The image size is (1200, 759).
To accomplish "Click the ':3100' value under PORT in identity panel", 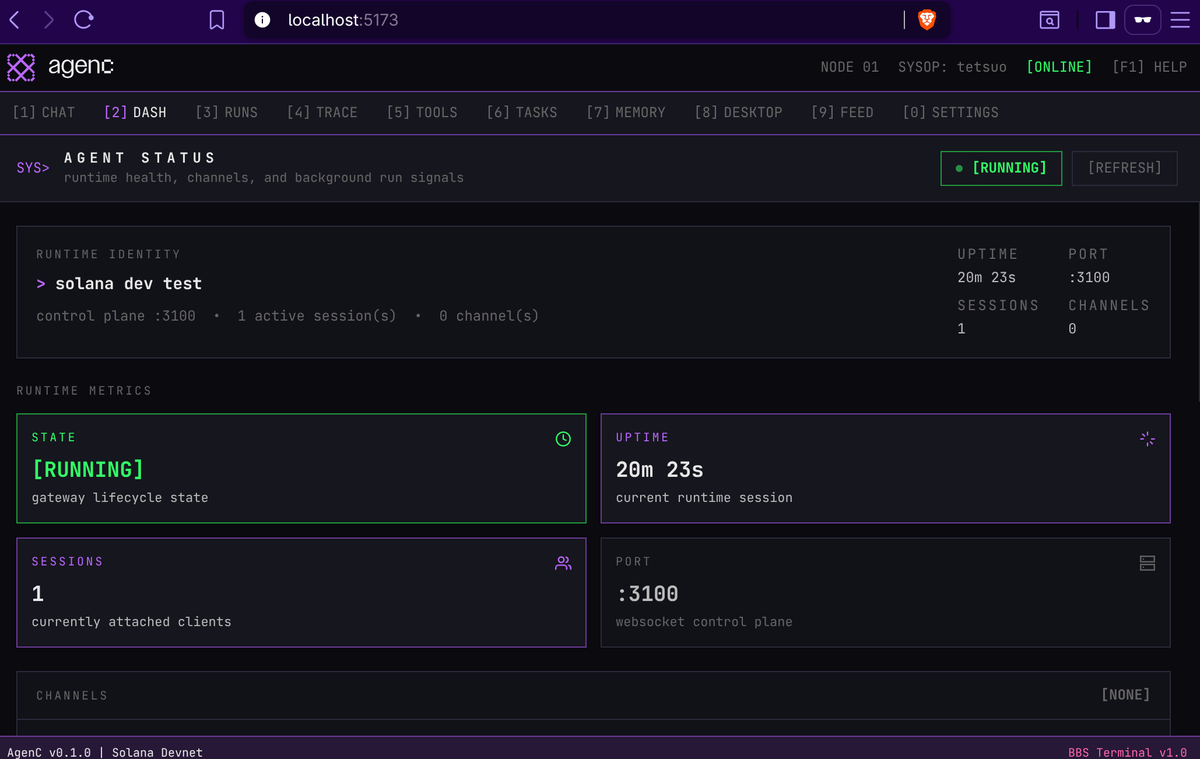I will pyautogui.click(x=1089, y=278).
